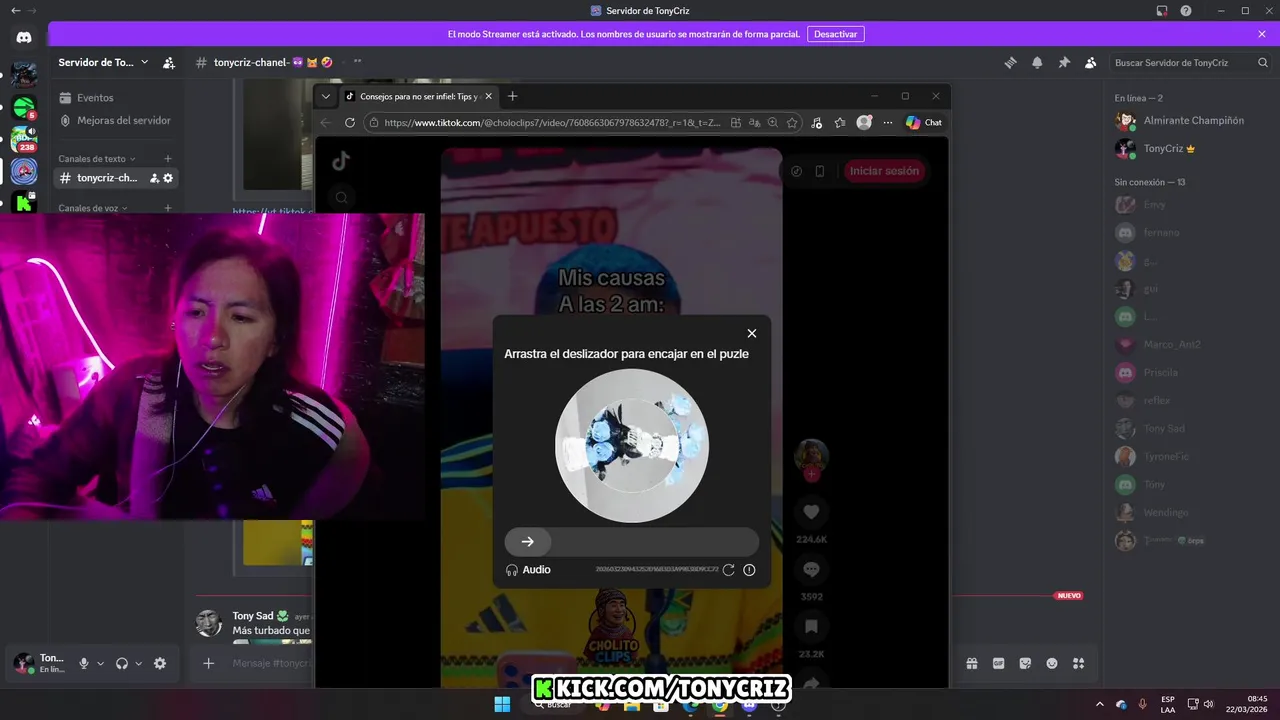The image size is (1280, 720).
Task: Mute microphone in Discord user panel
Action: coord(84,663)
